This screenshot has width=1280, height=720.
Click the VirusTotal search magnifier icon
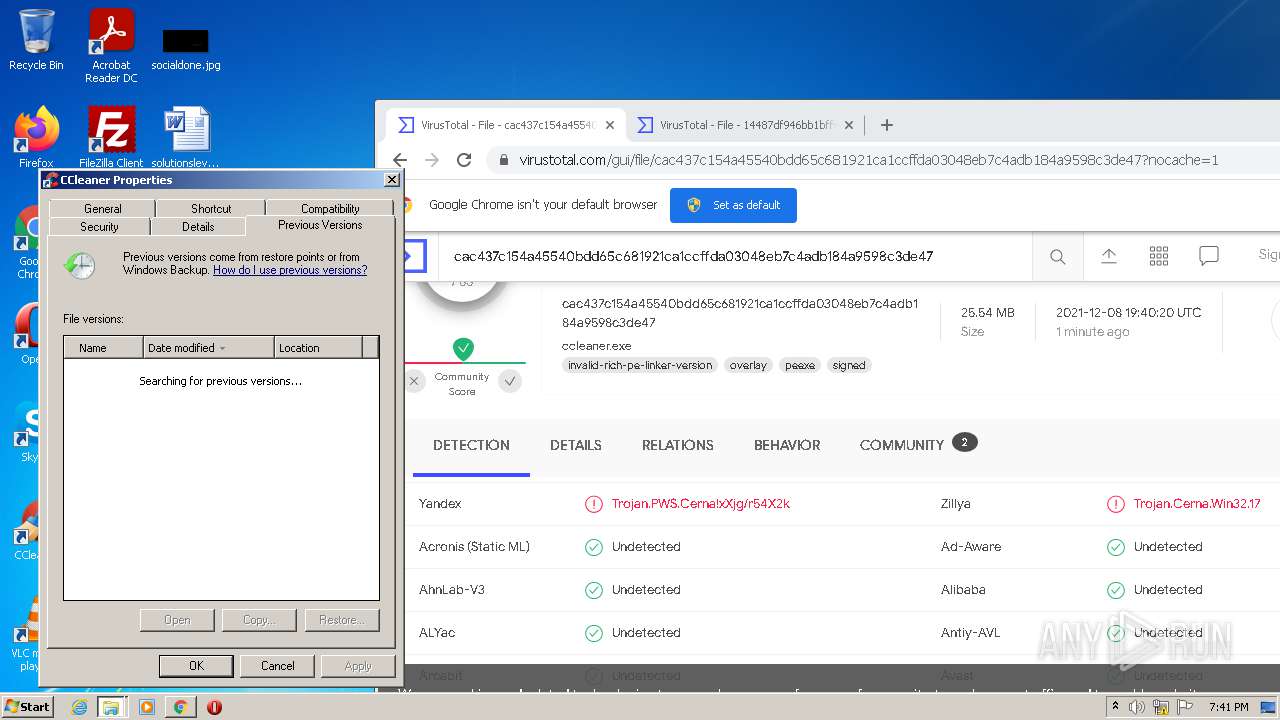click(x=1057, y=257)
